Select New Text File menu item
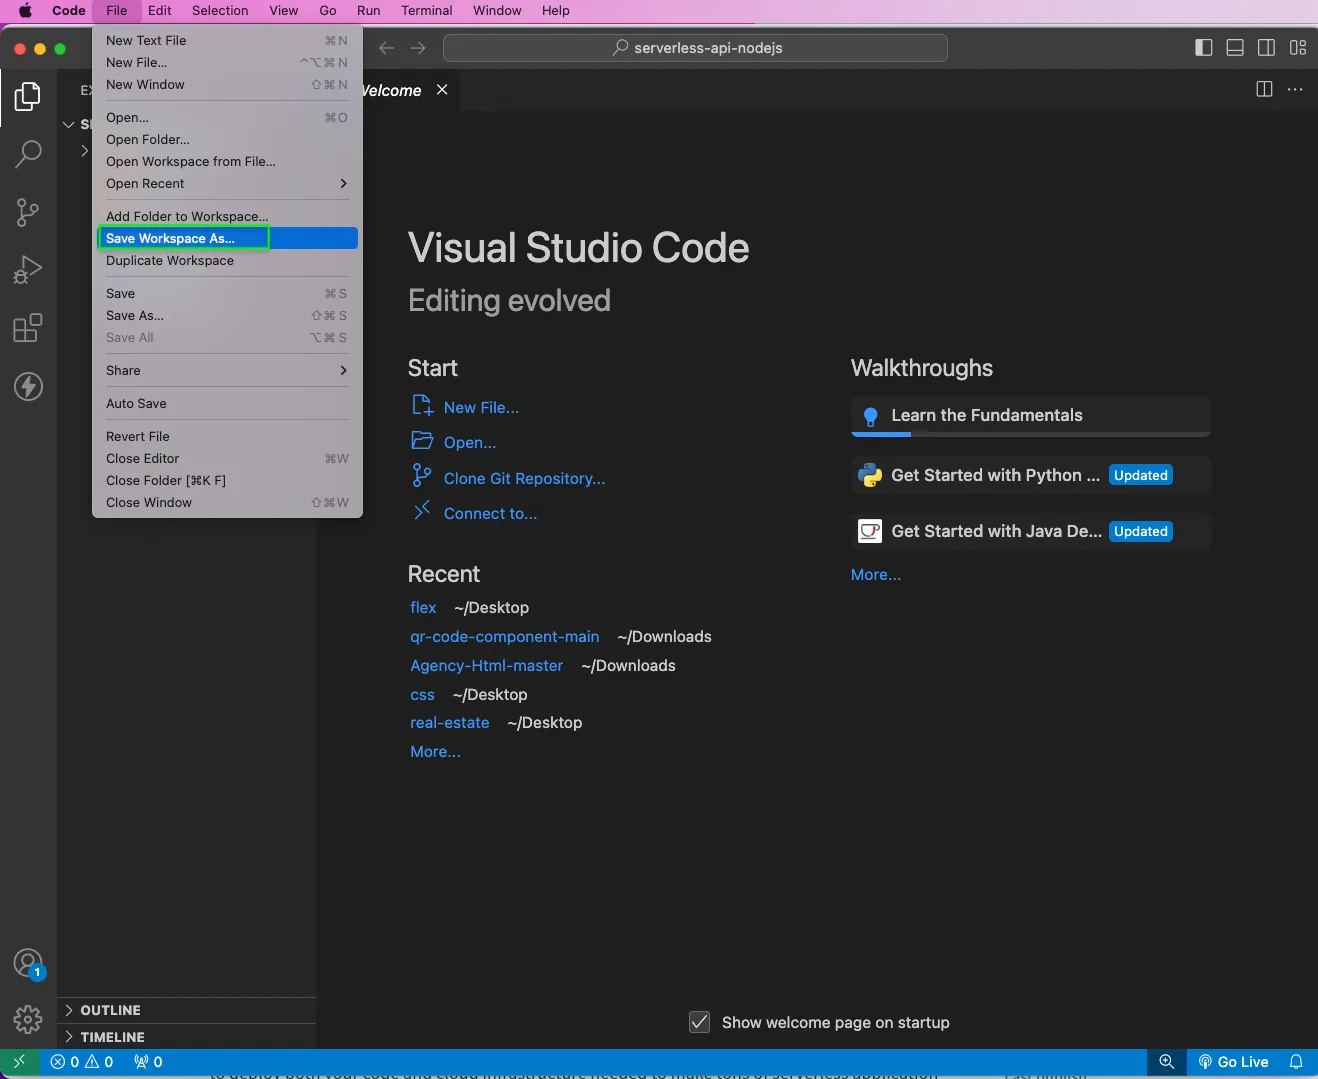 coord(227,41)
